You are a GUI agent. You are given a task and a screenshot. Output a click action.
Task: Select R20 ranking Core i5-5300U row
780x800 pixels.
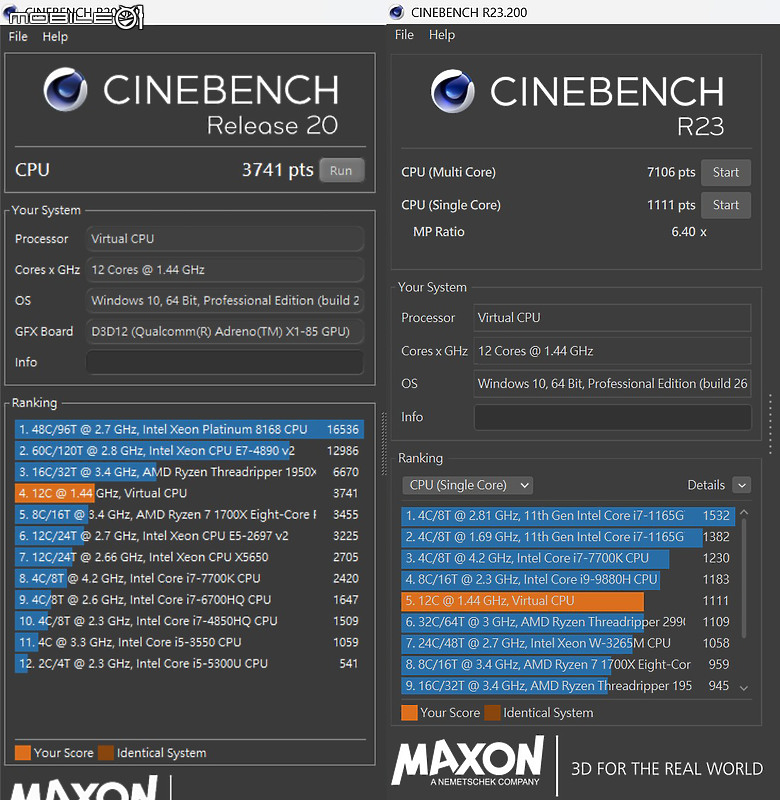189,663
